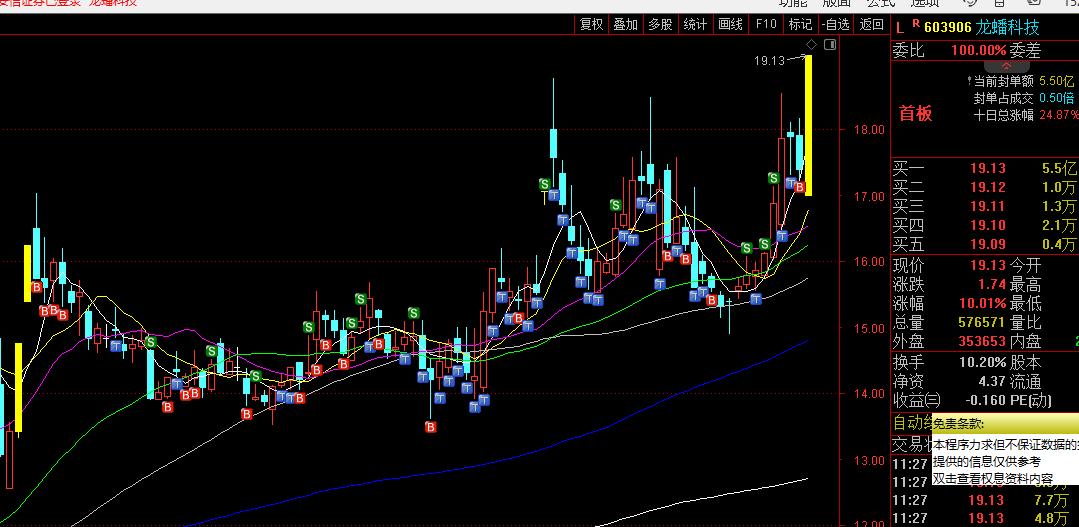This screenshot has width=1079, height=527.
Task: Open the 公式 menu at the top
Action: click(x=880, y=3)
